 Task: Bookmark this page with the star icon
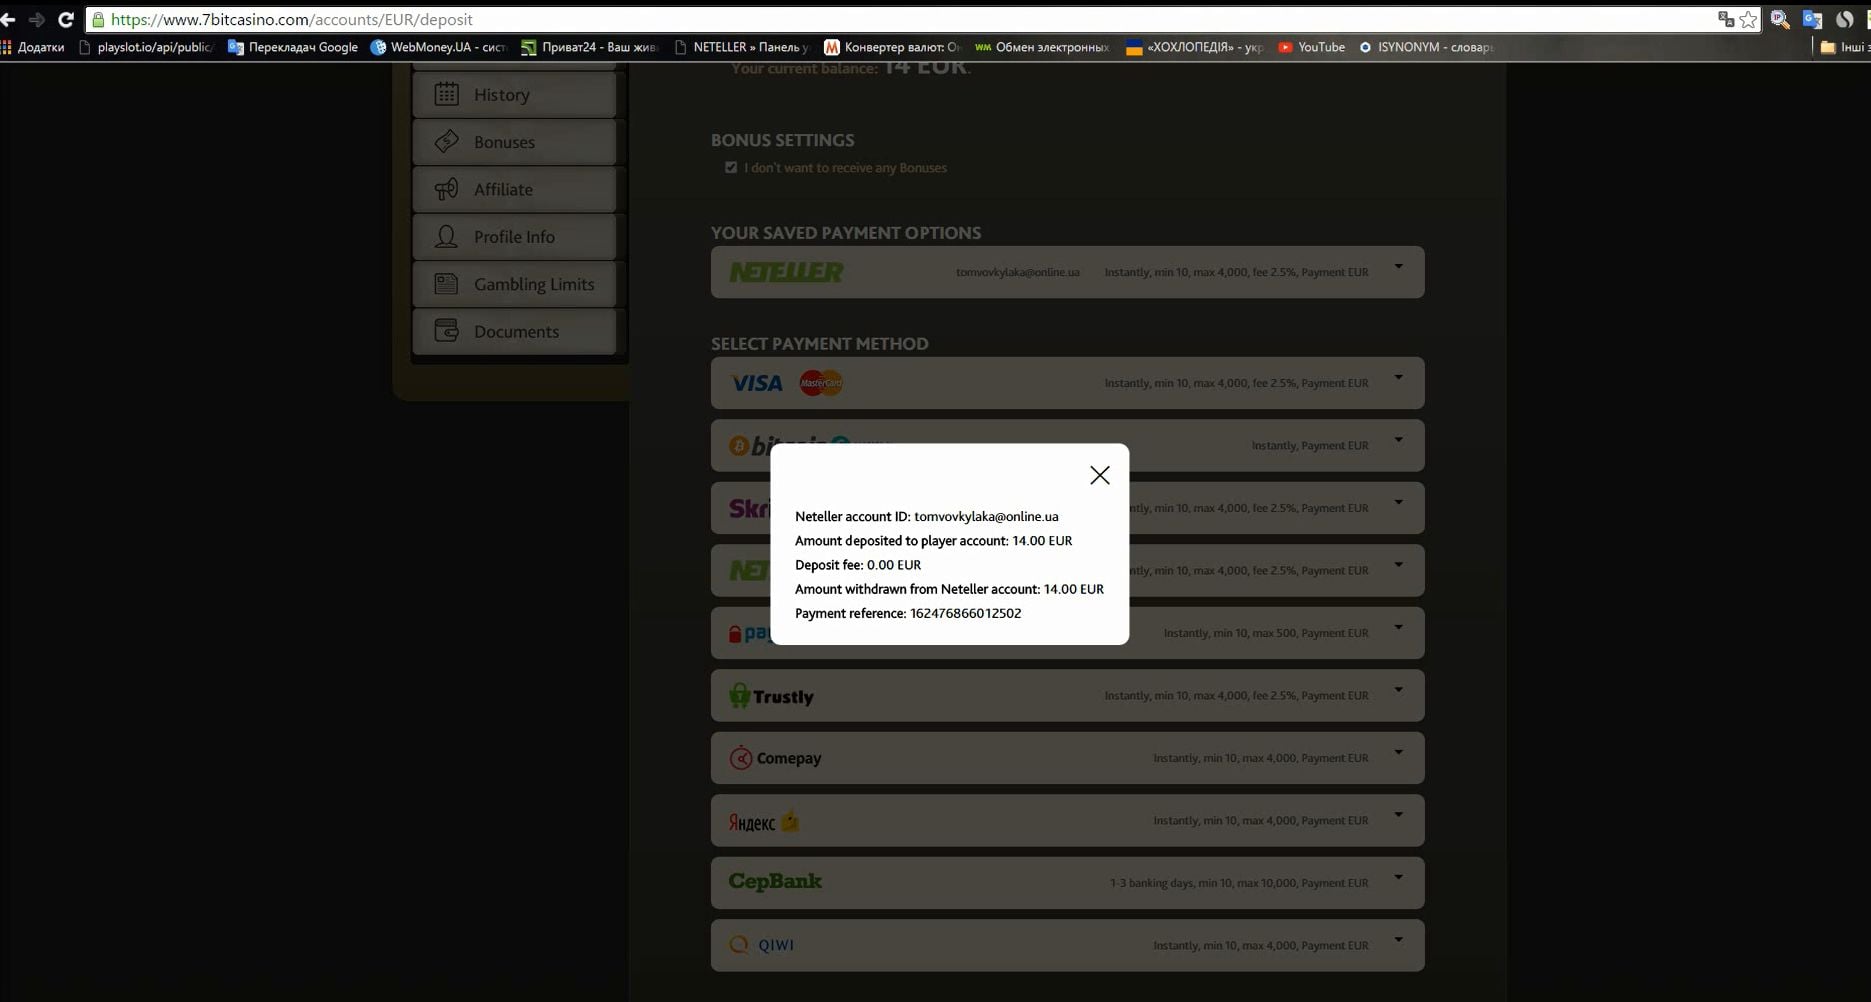(1748, 19)
